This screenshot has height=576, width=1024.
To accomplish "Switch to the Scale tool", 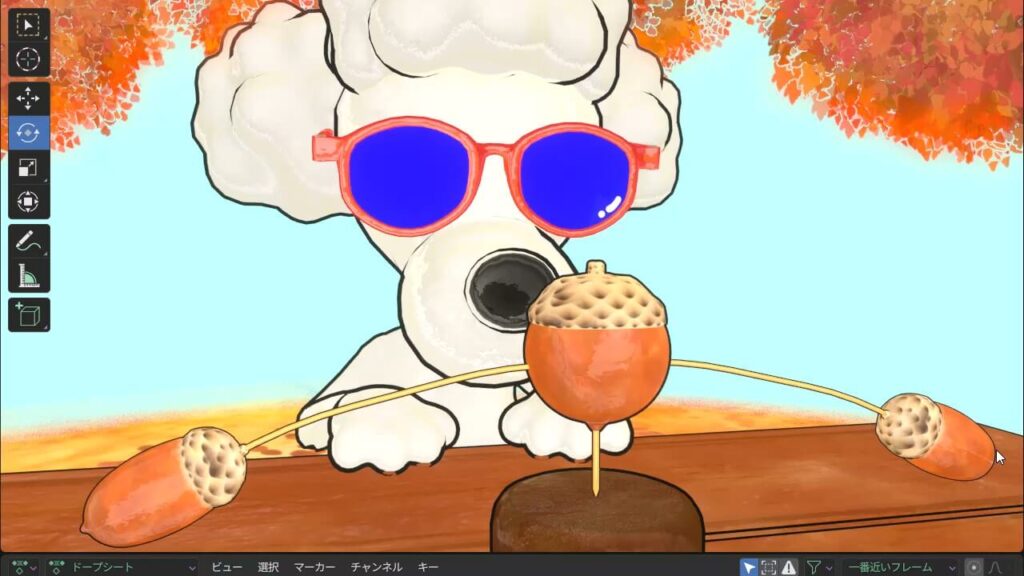I will [x=28, y=167].
